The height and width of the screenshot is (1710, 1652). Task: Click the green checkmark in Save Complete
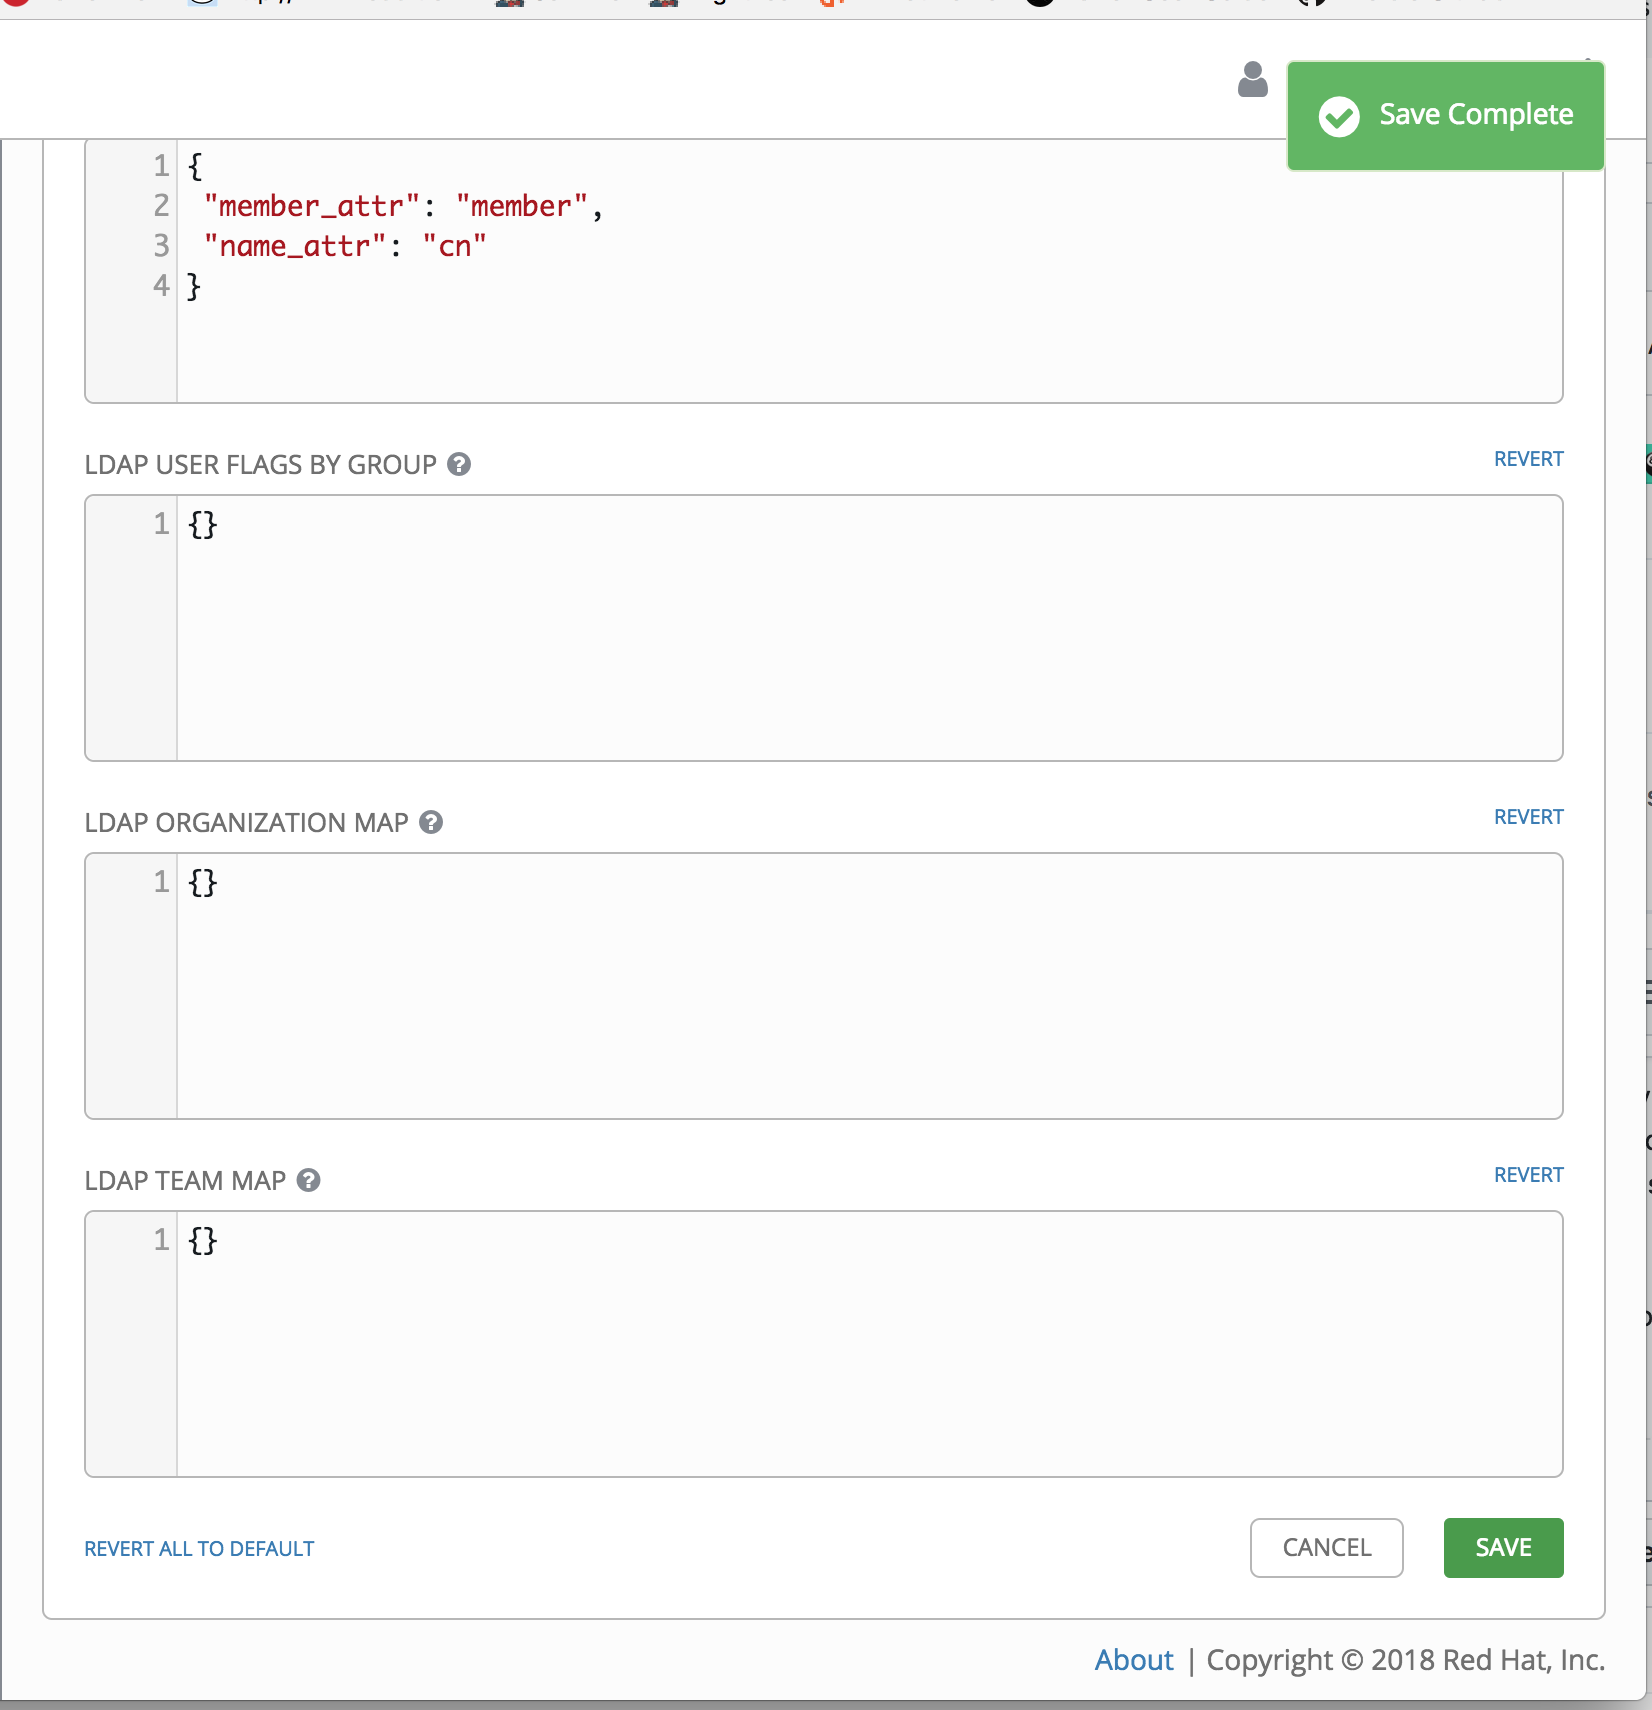(x=1338, y=116)
